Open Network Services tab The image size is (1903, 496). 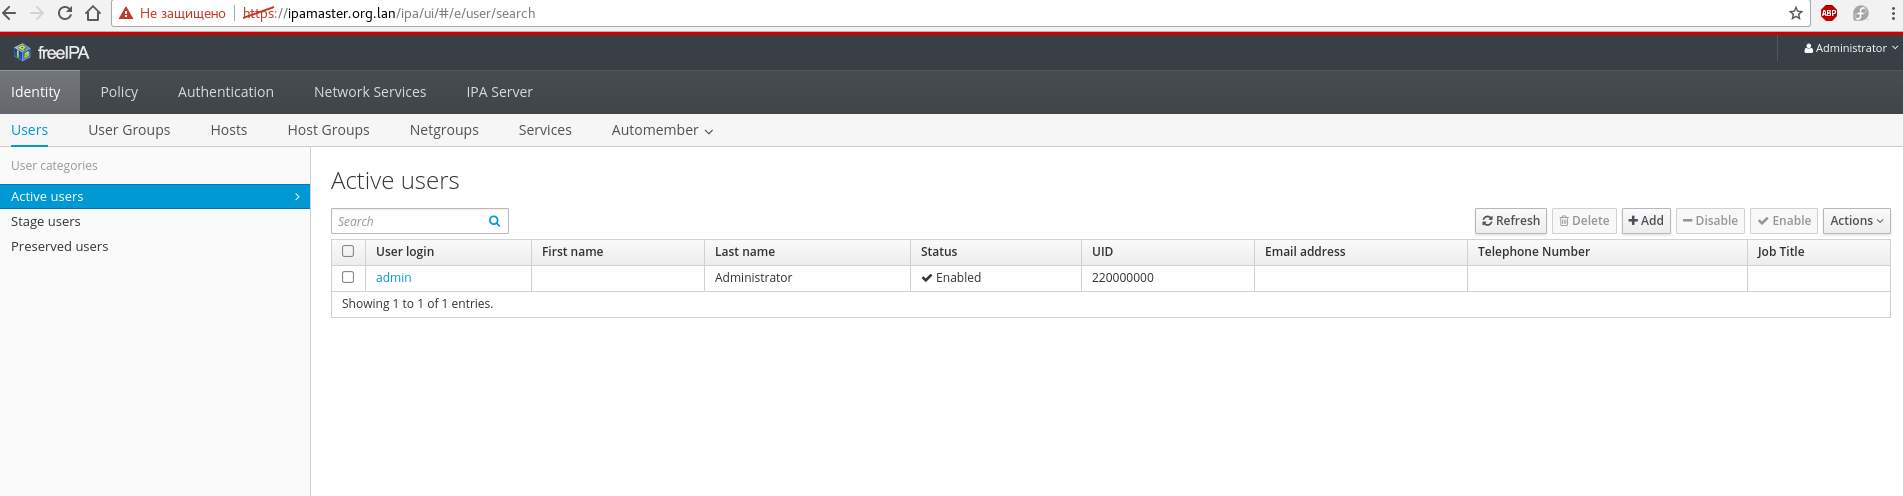click(370, 92)
